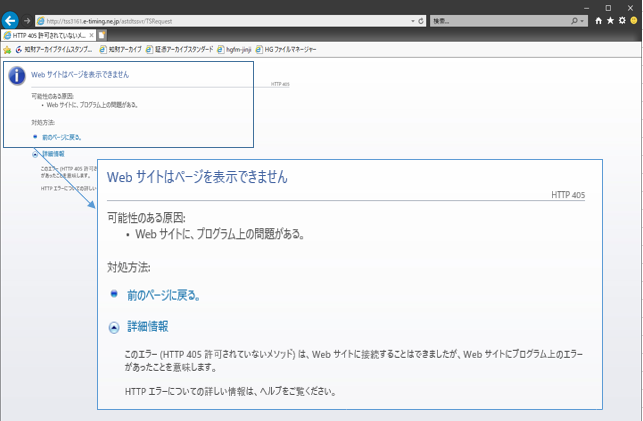Open the Favorites star icon in toolbar
643x421 pixels.
coord(610,20)
